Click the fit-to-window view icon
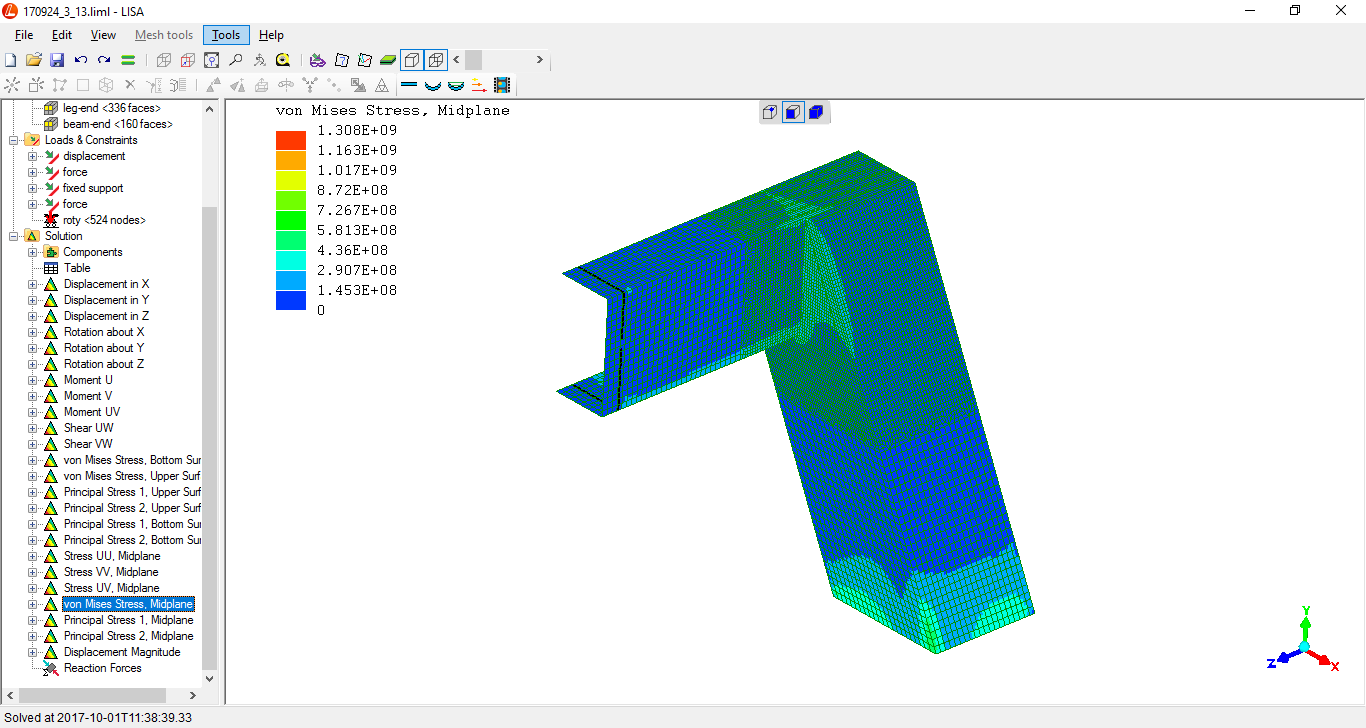Viewport: 1366px width, 728px height. tap(212, 60)
